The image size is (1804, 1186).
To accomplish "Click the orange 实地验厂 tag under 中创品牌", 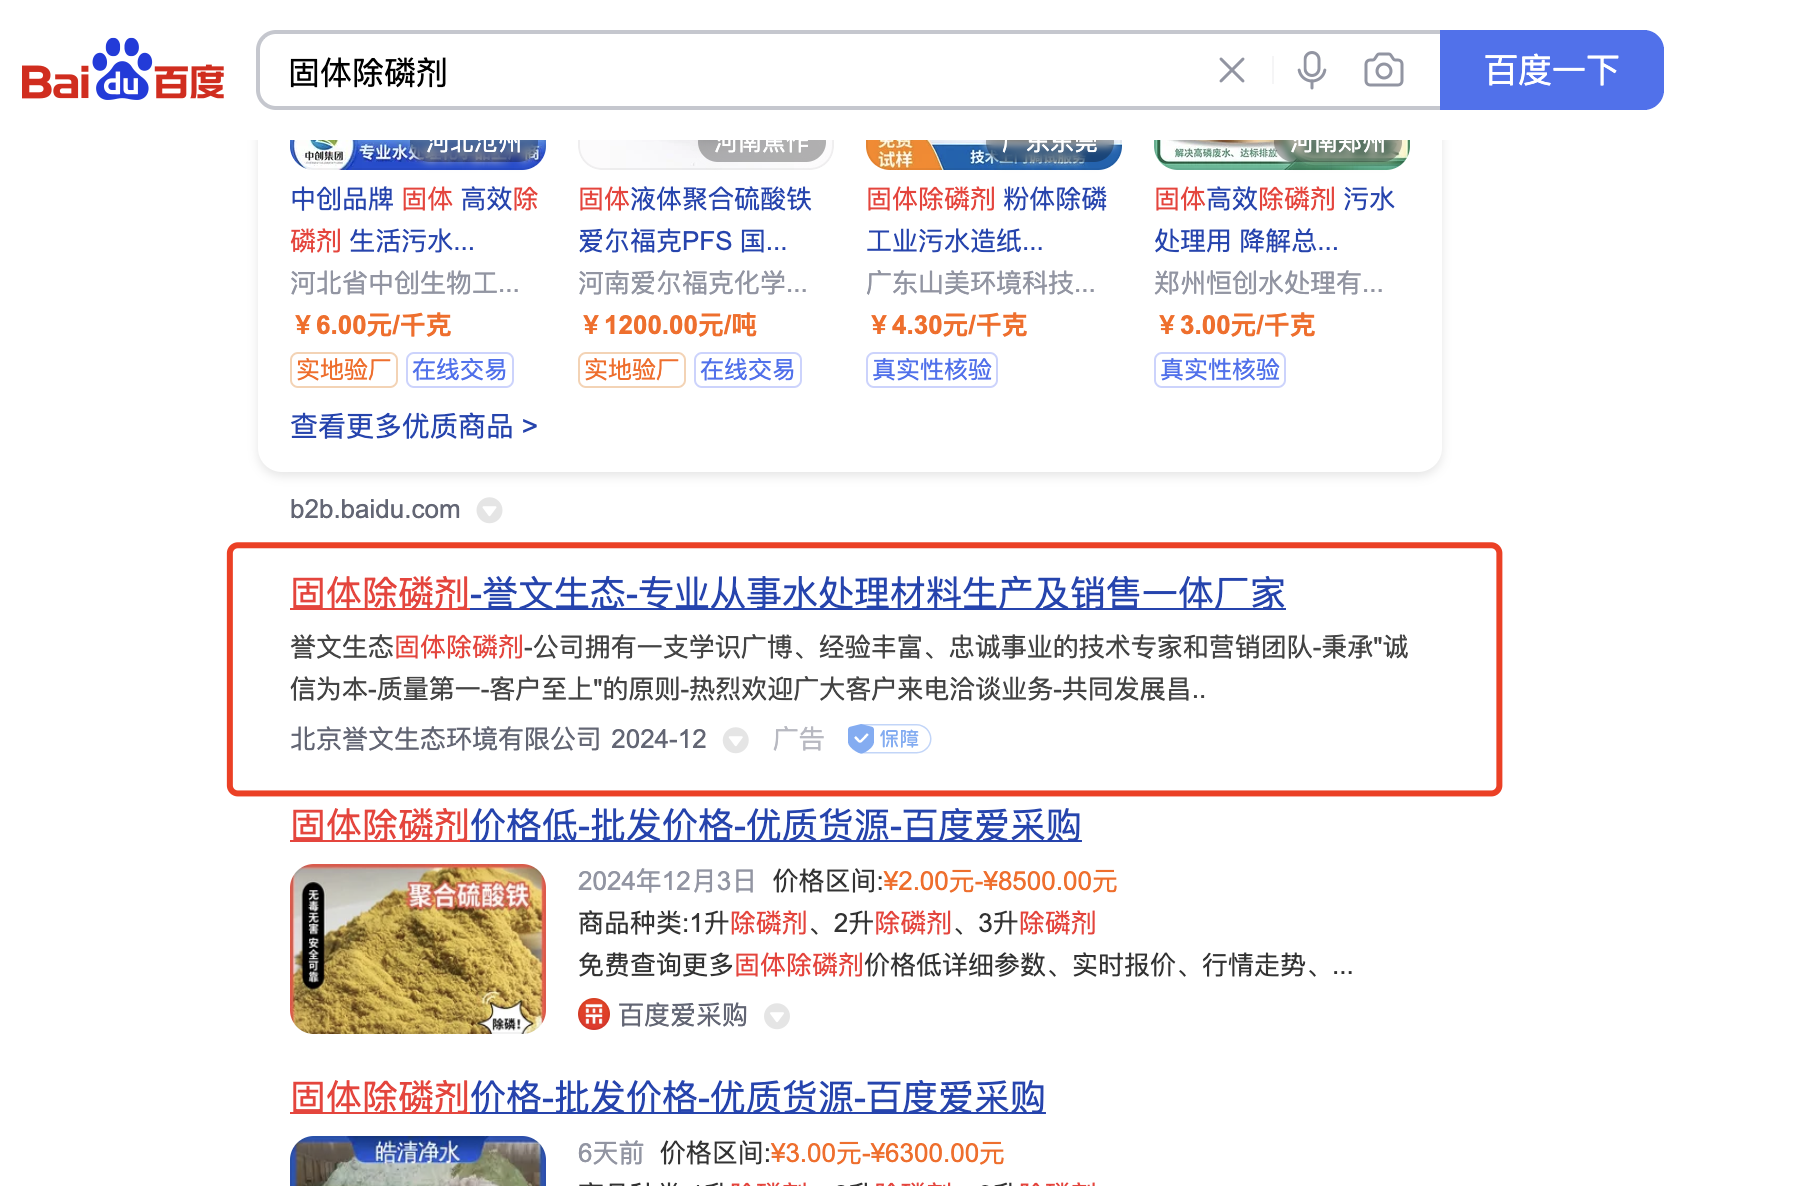I will pos(344,370).
